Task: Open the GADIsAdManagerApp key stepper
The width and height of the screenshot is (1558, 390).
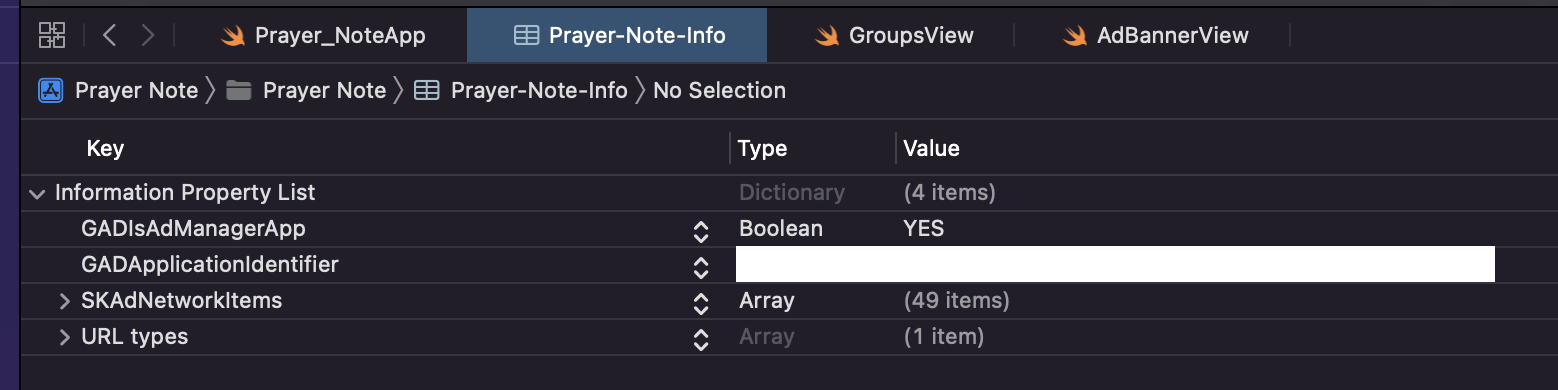Action: [x=701, y=231]
